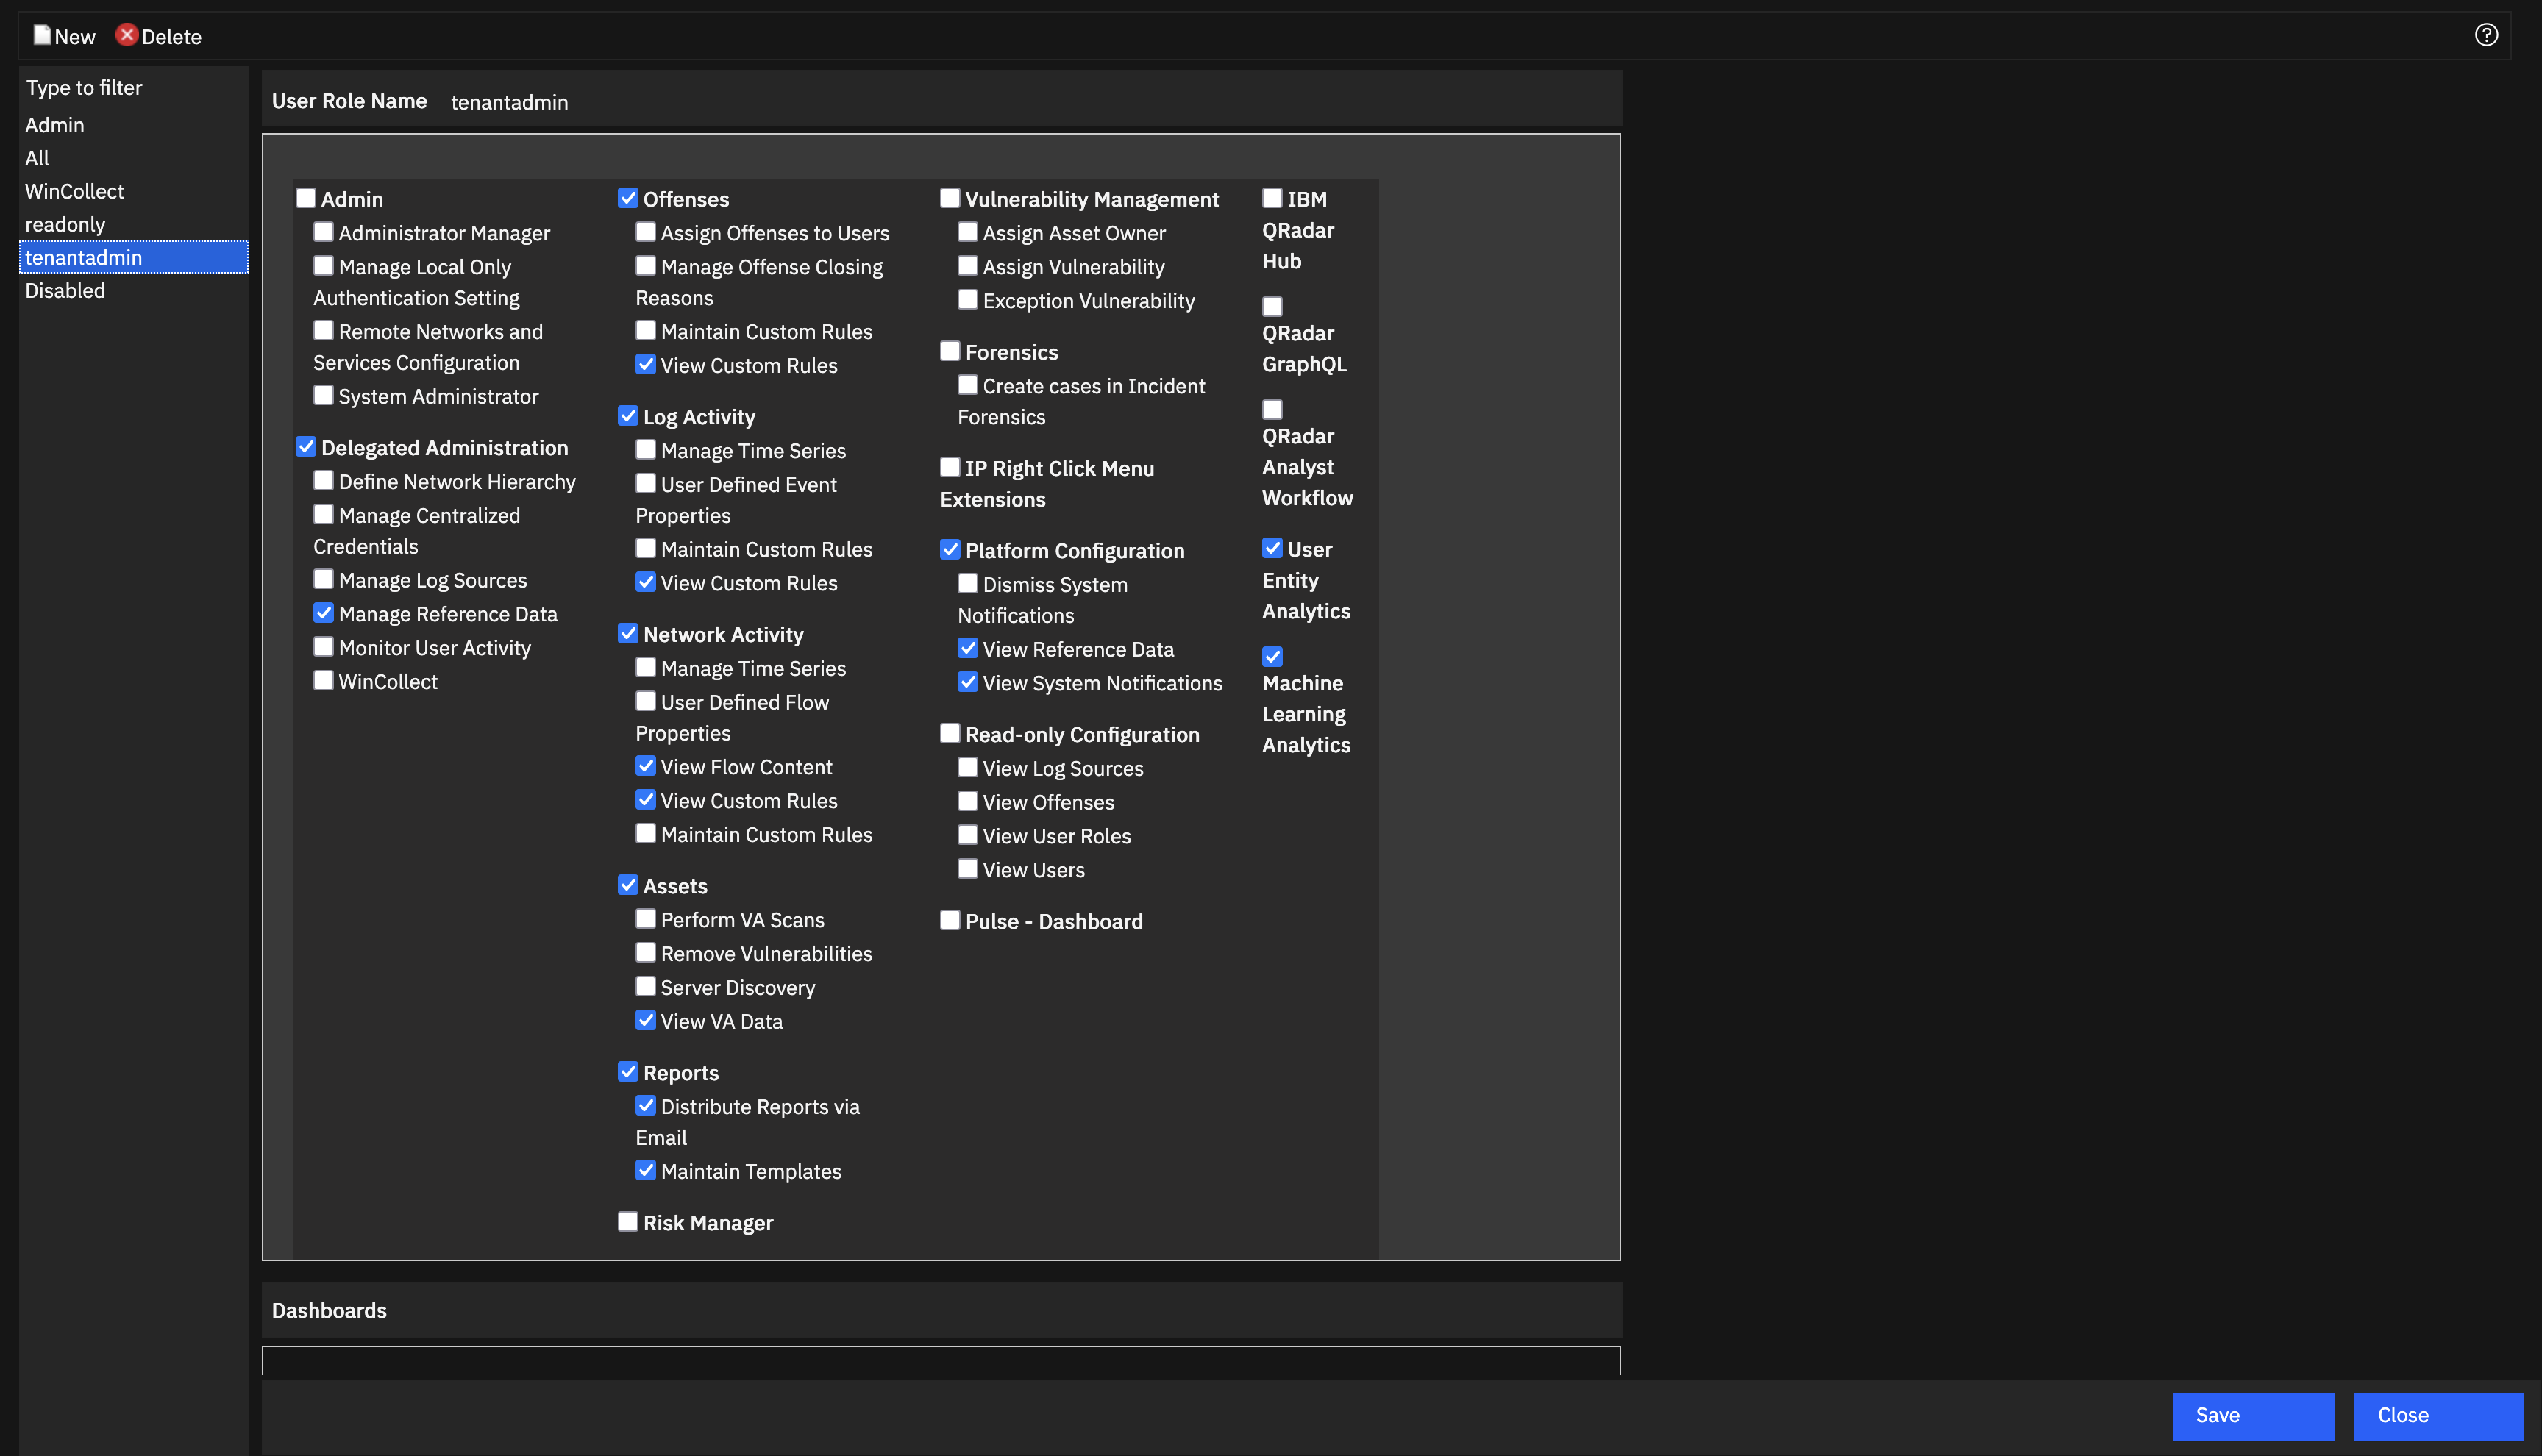Uncheck View Flow Content
Screen dimensions: 2542x1456
coord(646,766)
